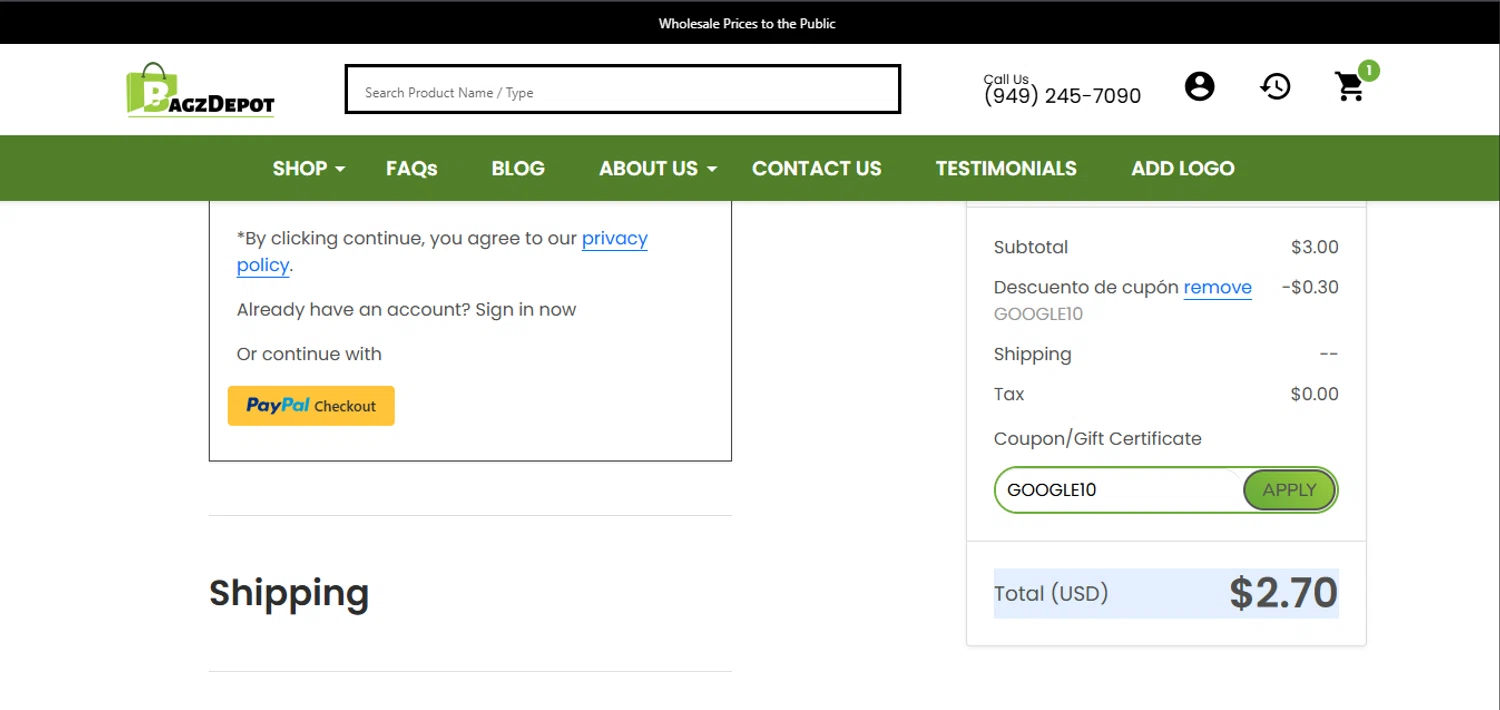Viewport: 1500px width, 710px height.
Task: Click the -$0.30 discount amount
Action: (x=1309, y=287)
